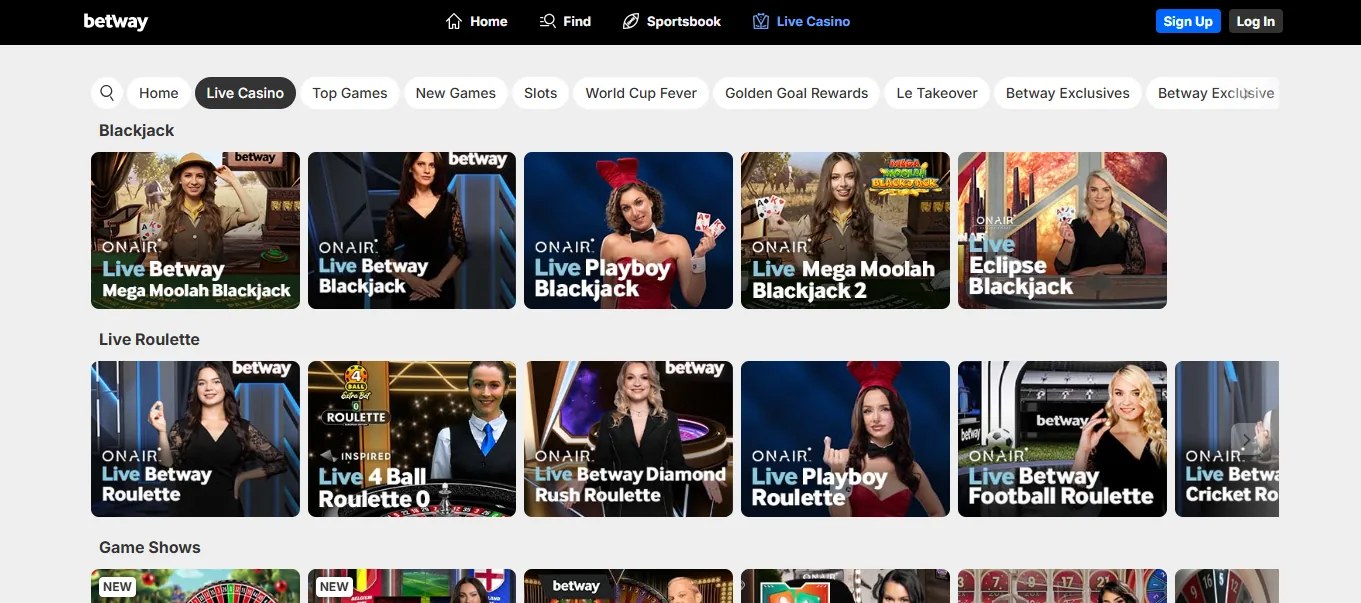
Task: Click the Log In button
Action: point(1256,21)
